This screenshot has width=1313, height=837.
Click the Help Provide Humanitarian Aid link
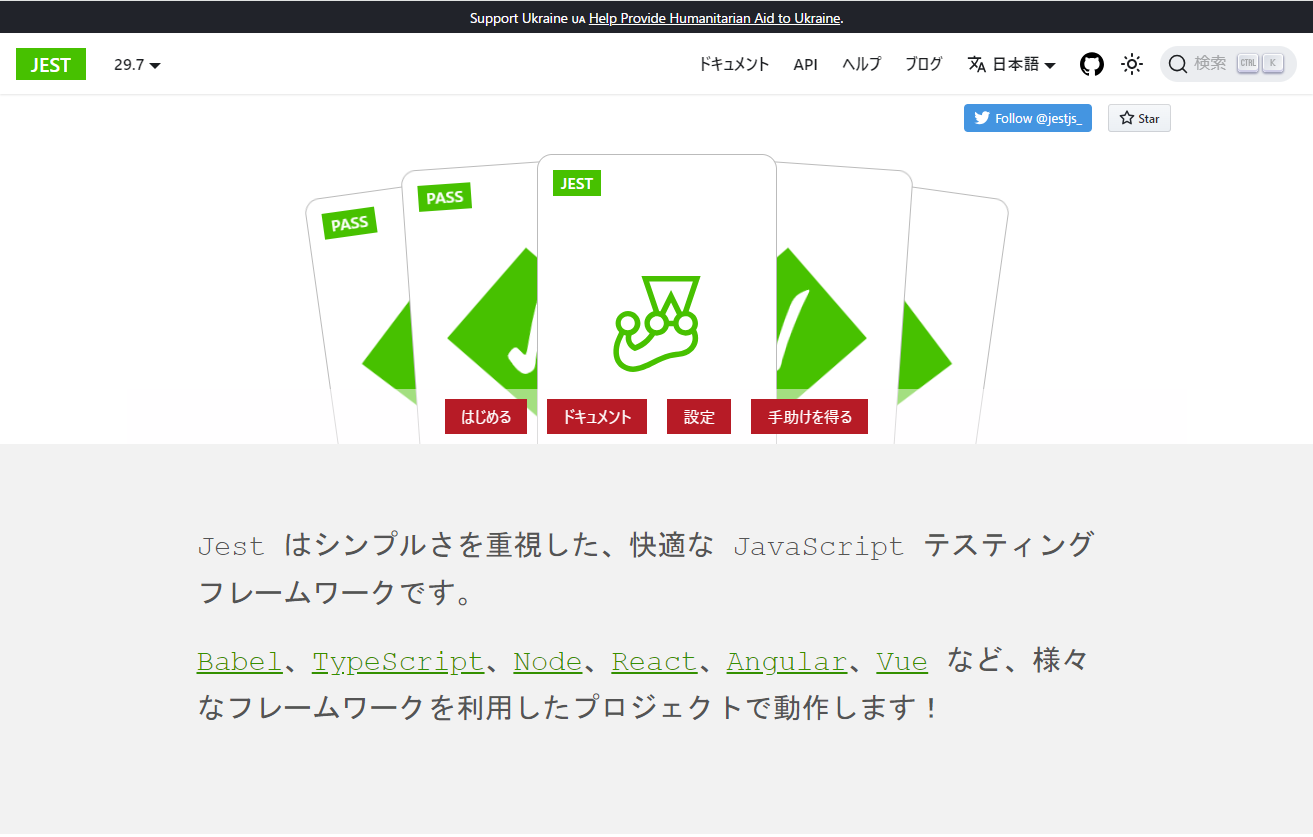tap(714, 18)
